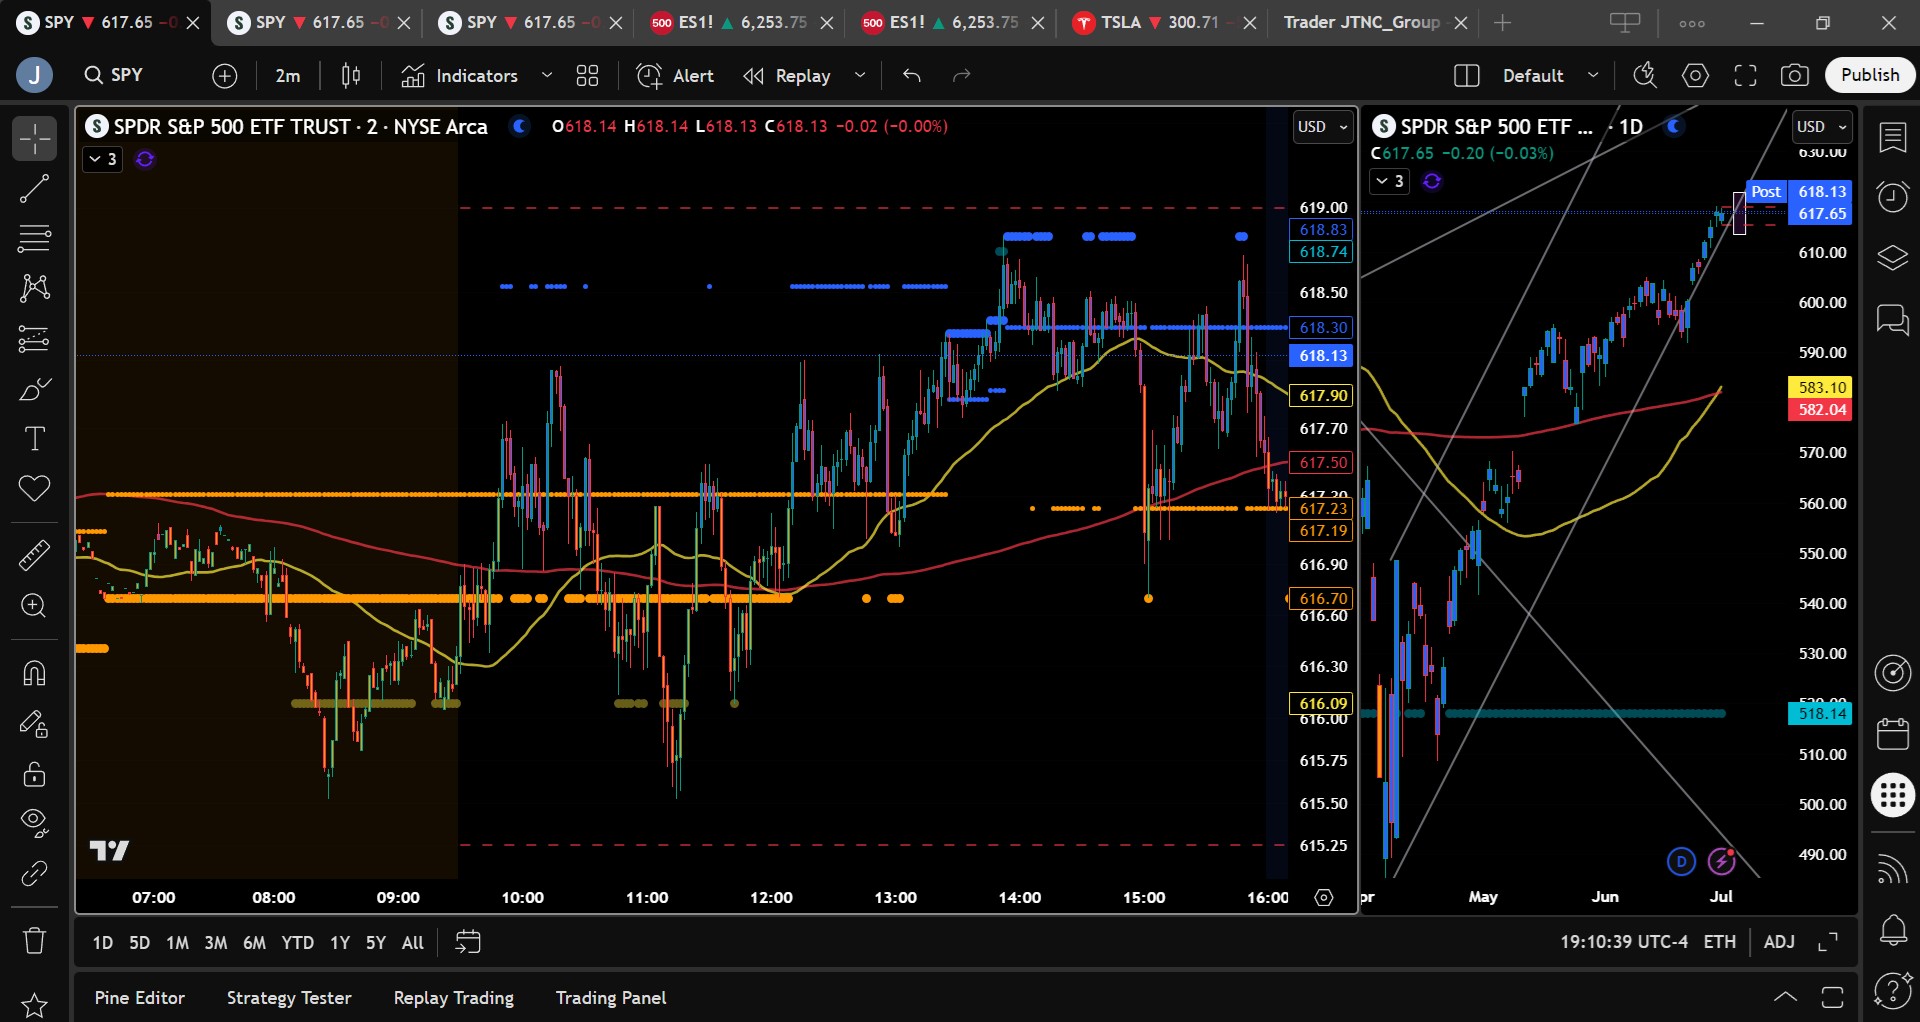
Task: Expand the bottom panel with chevron
Action: click(x=1785, y=997)
